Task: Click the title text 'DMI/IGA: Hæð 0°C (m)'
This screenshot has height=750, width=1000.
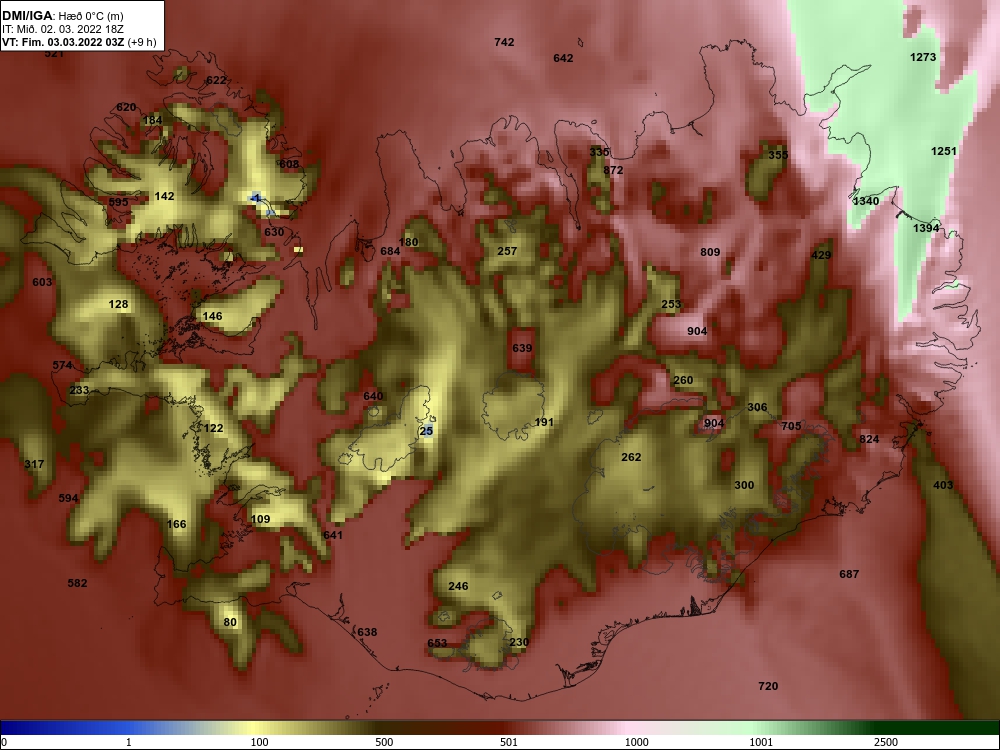Action: (x=62, y=16)
